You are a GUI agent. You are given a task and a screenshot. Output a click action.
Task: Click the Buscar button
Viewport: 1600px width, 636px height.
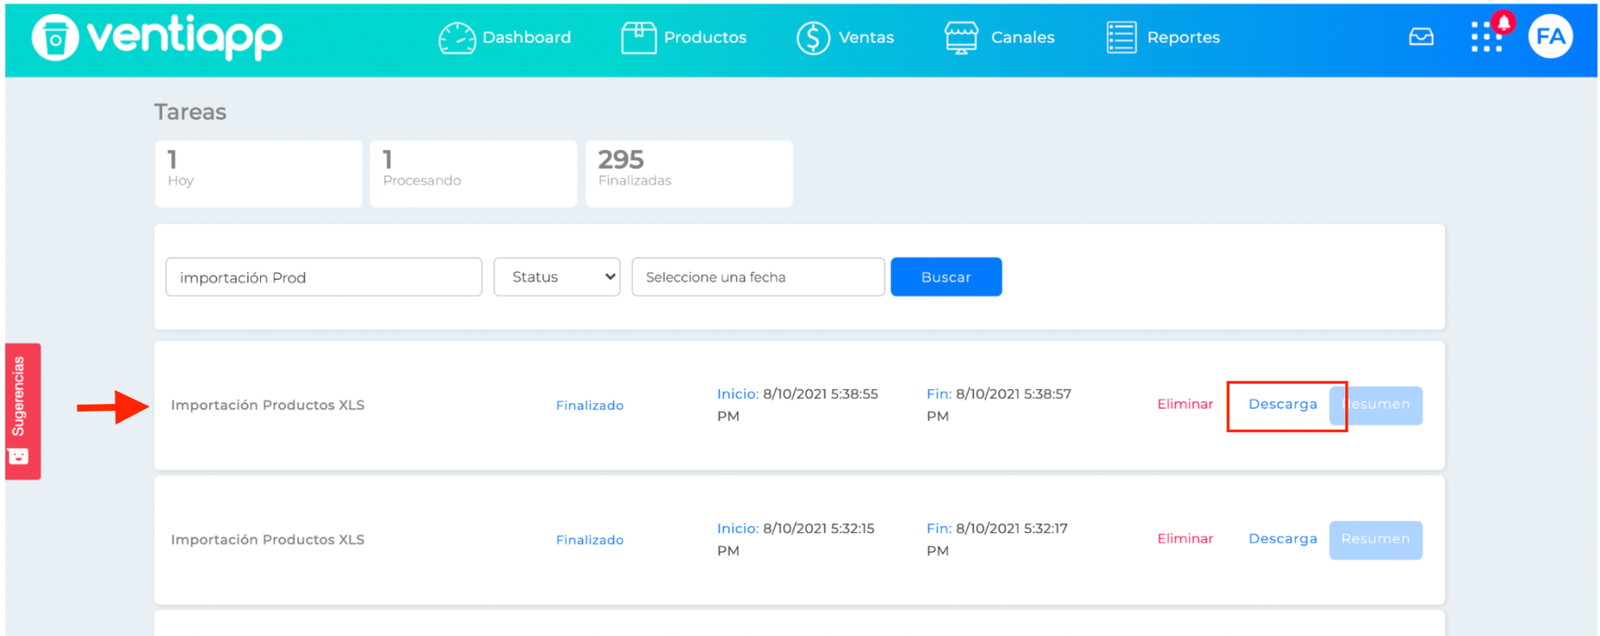click(x=946, y=277)
